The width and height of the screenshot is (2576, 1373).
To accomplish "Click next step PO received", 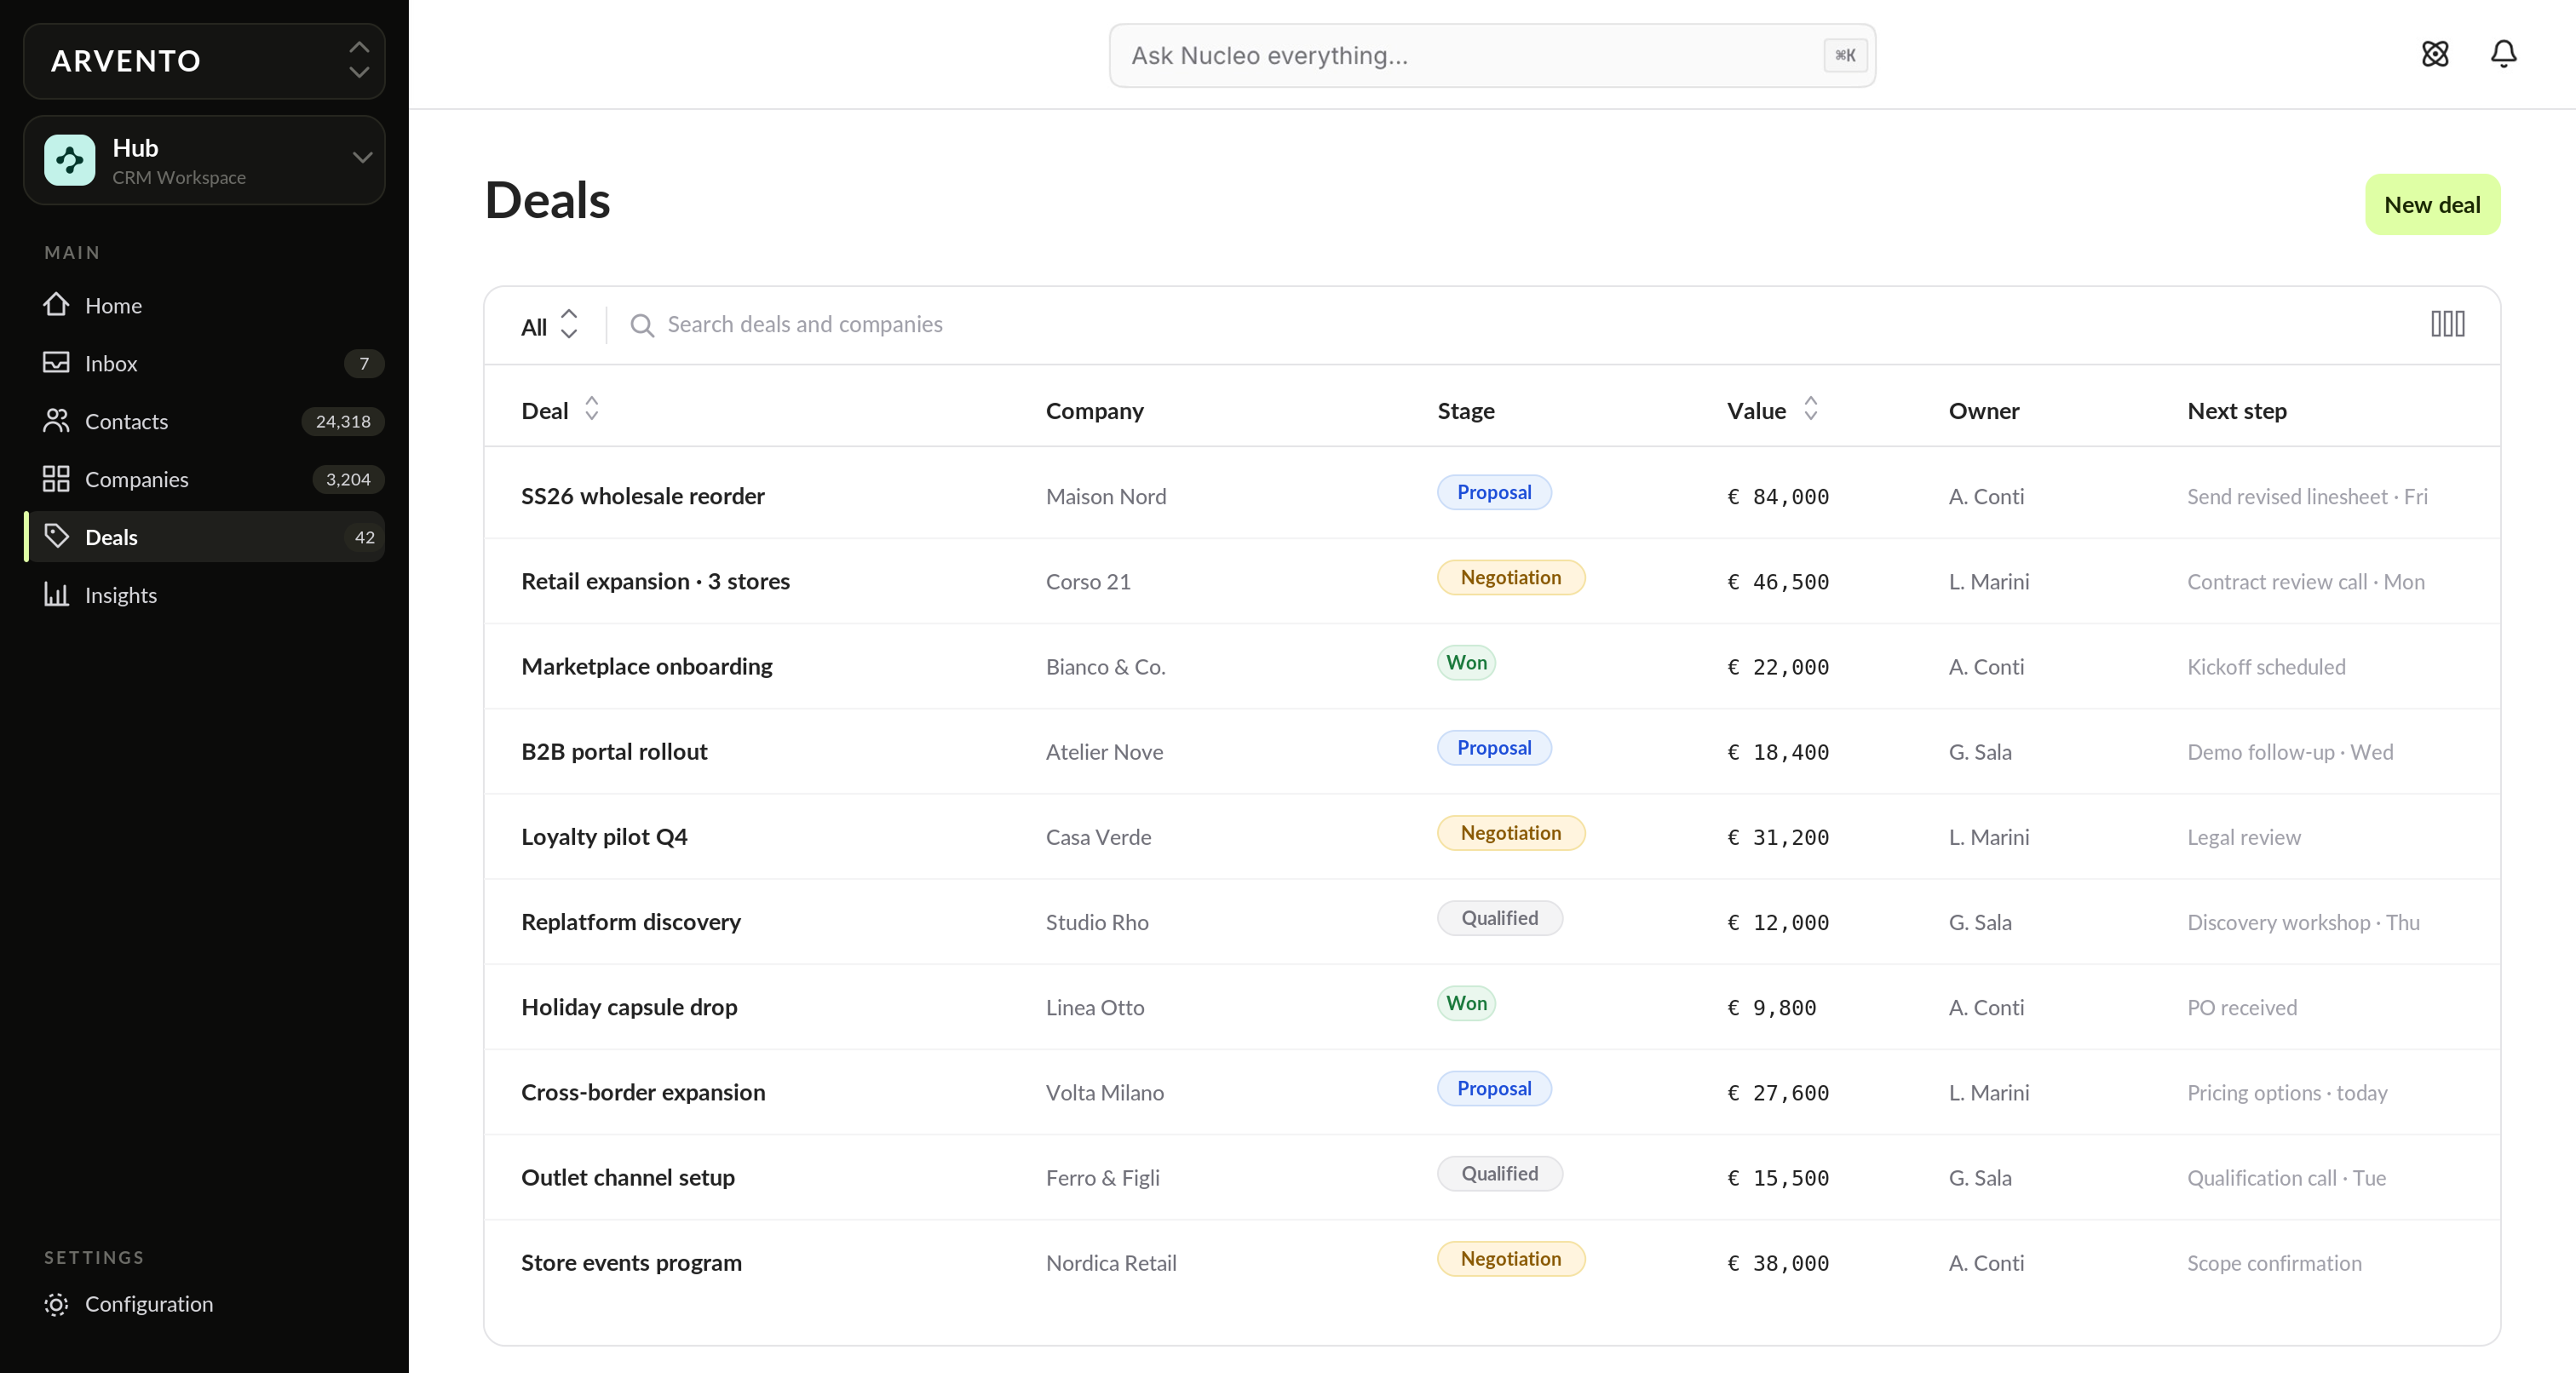I will coord(2241,1007).
